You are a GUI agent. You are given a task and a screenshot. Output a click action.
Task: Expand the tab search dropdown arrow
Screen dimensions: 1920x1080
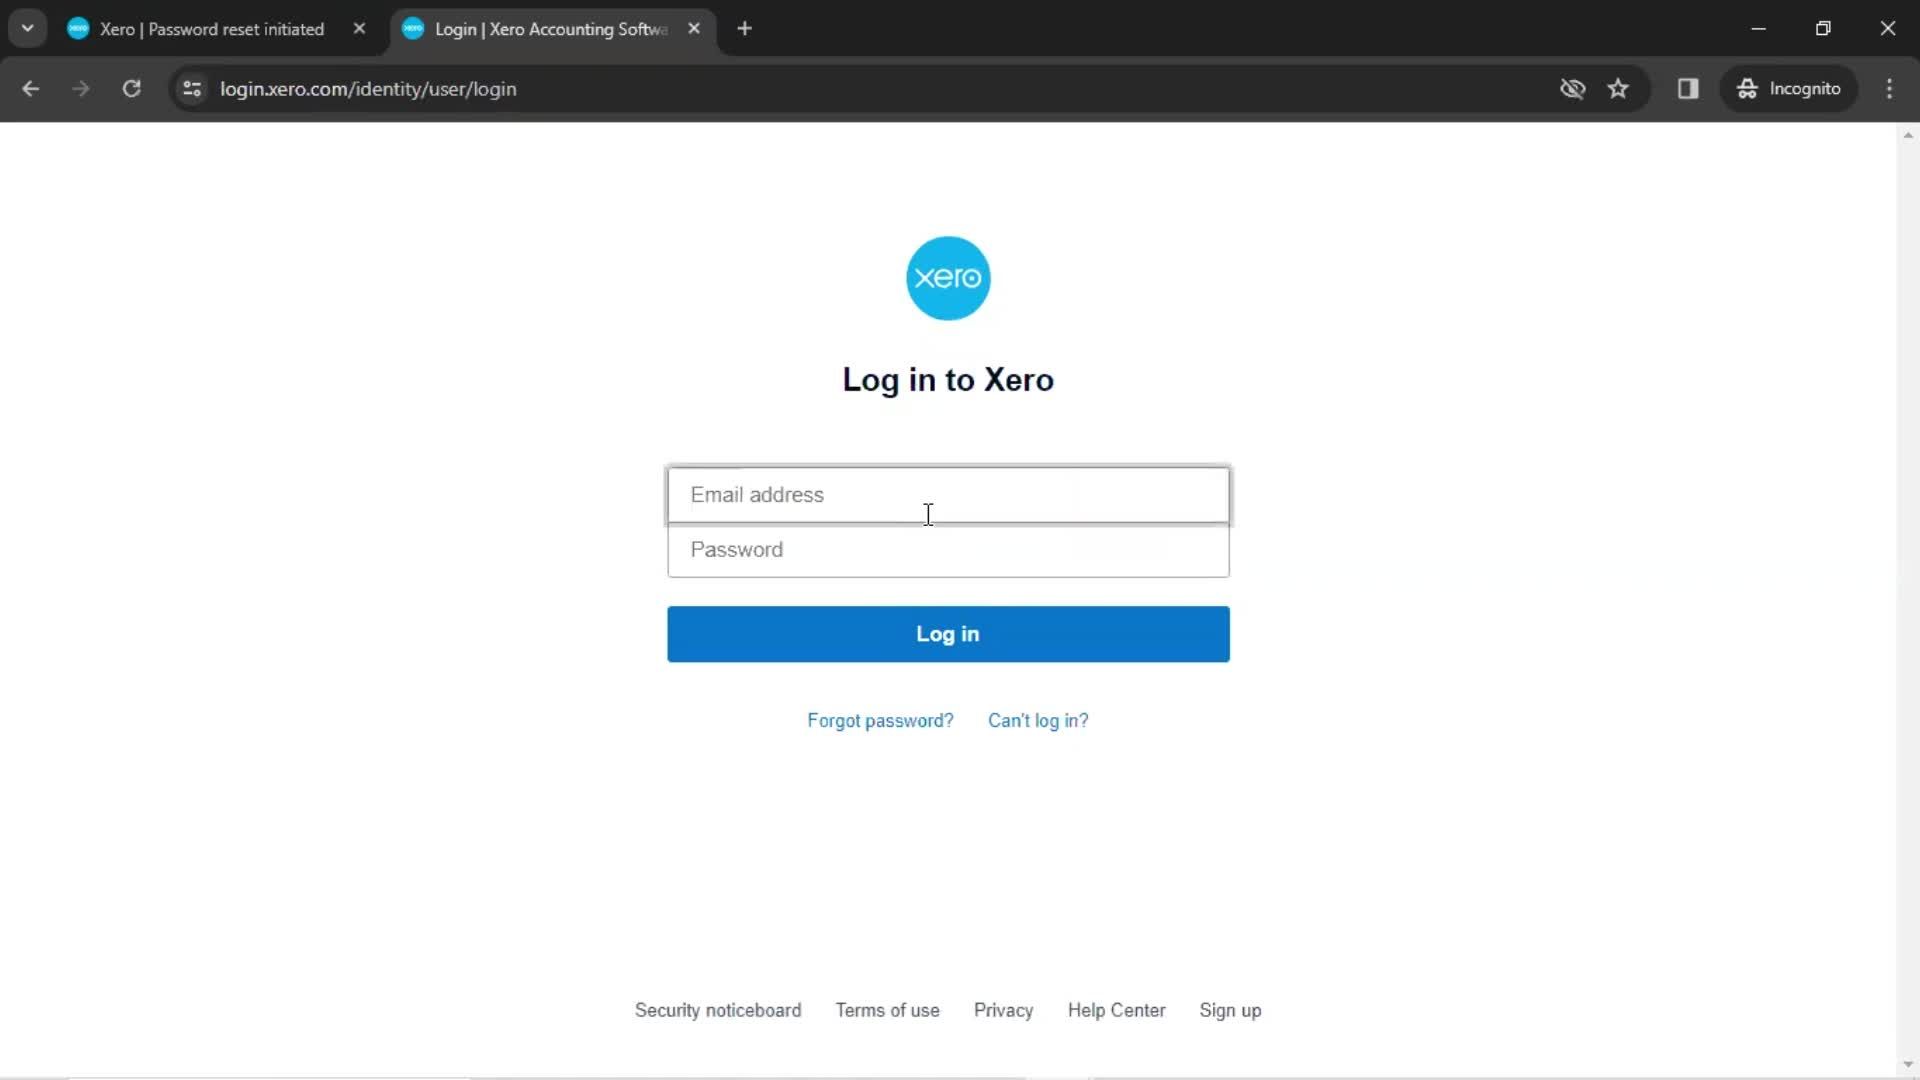coord(28,29)
